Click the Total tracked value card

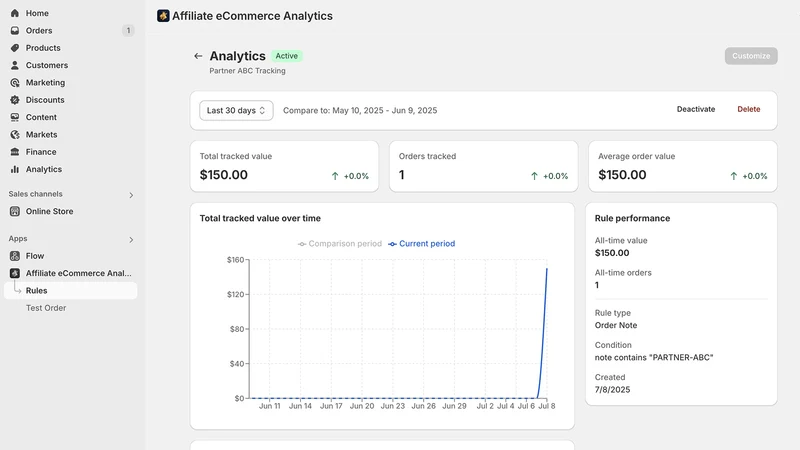coord(284,166)
